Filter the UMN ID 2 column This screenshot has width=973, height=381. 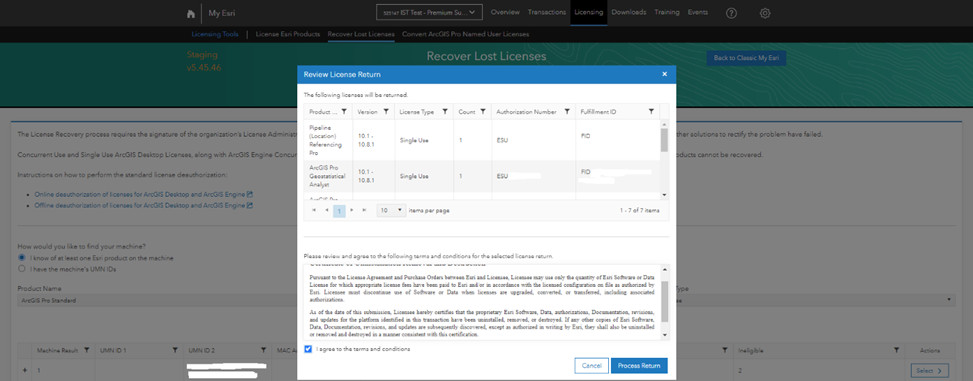click(x=264, y=351)
